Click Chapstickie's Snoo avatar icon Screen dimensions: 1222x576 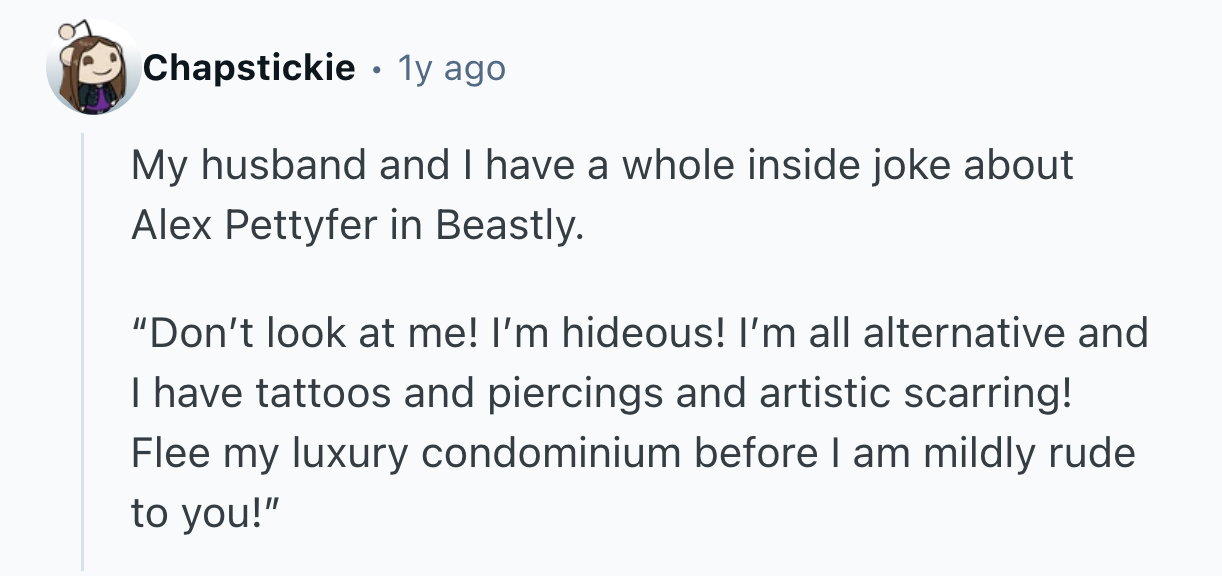pyautogui.click(x=94, y=68)
